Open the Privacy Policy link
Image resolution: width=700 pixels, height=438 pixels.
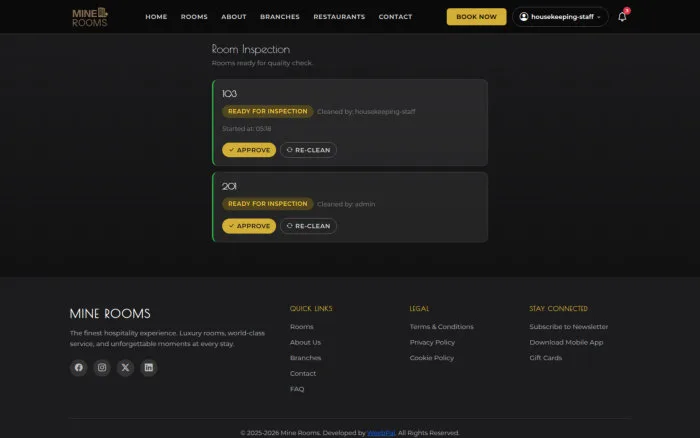pyautogui.click(x=432, y=342)
